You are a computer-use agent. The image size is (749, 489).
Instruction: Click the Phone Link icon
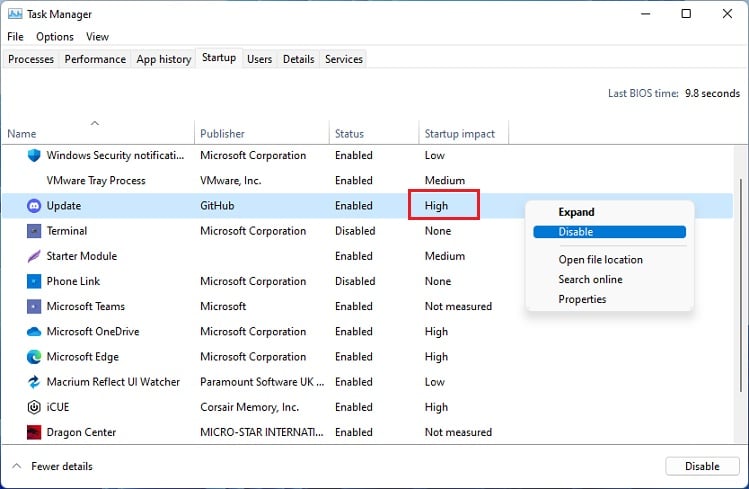click(34, 281)
